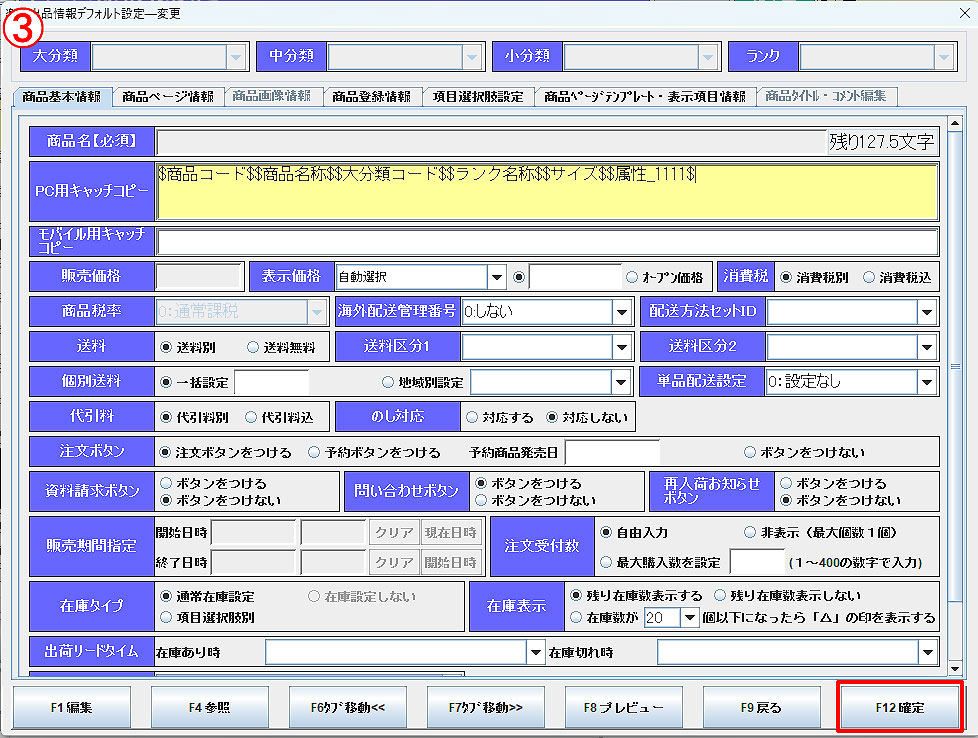The width and height of the screenshot is (978, 738).
Task: Click the F8 プレビュー button
Action: coord(623,707)
